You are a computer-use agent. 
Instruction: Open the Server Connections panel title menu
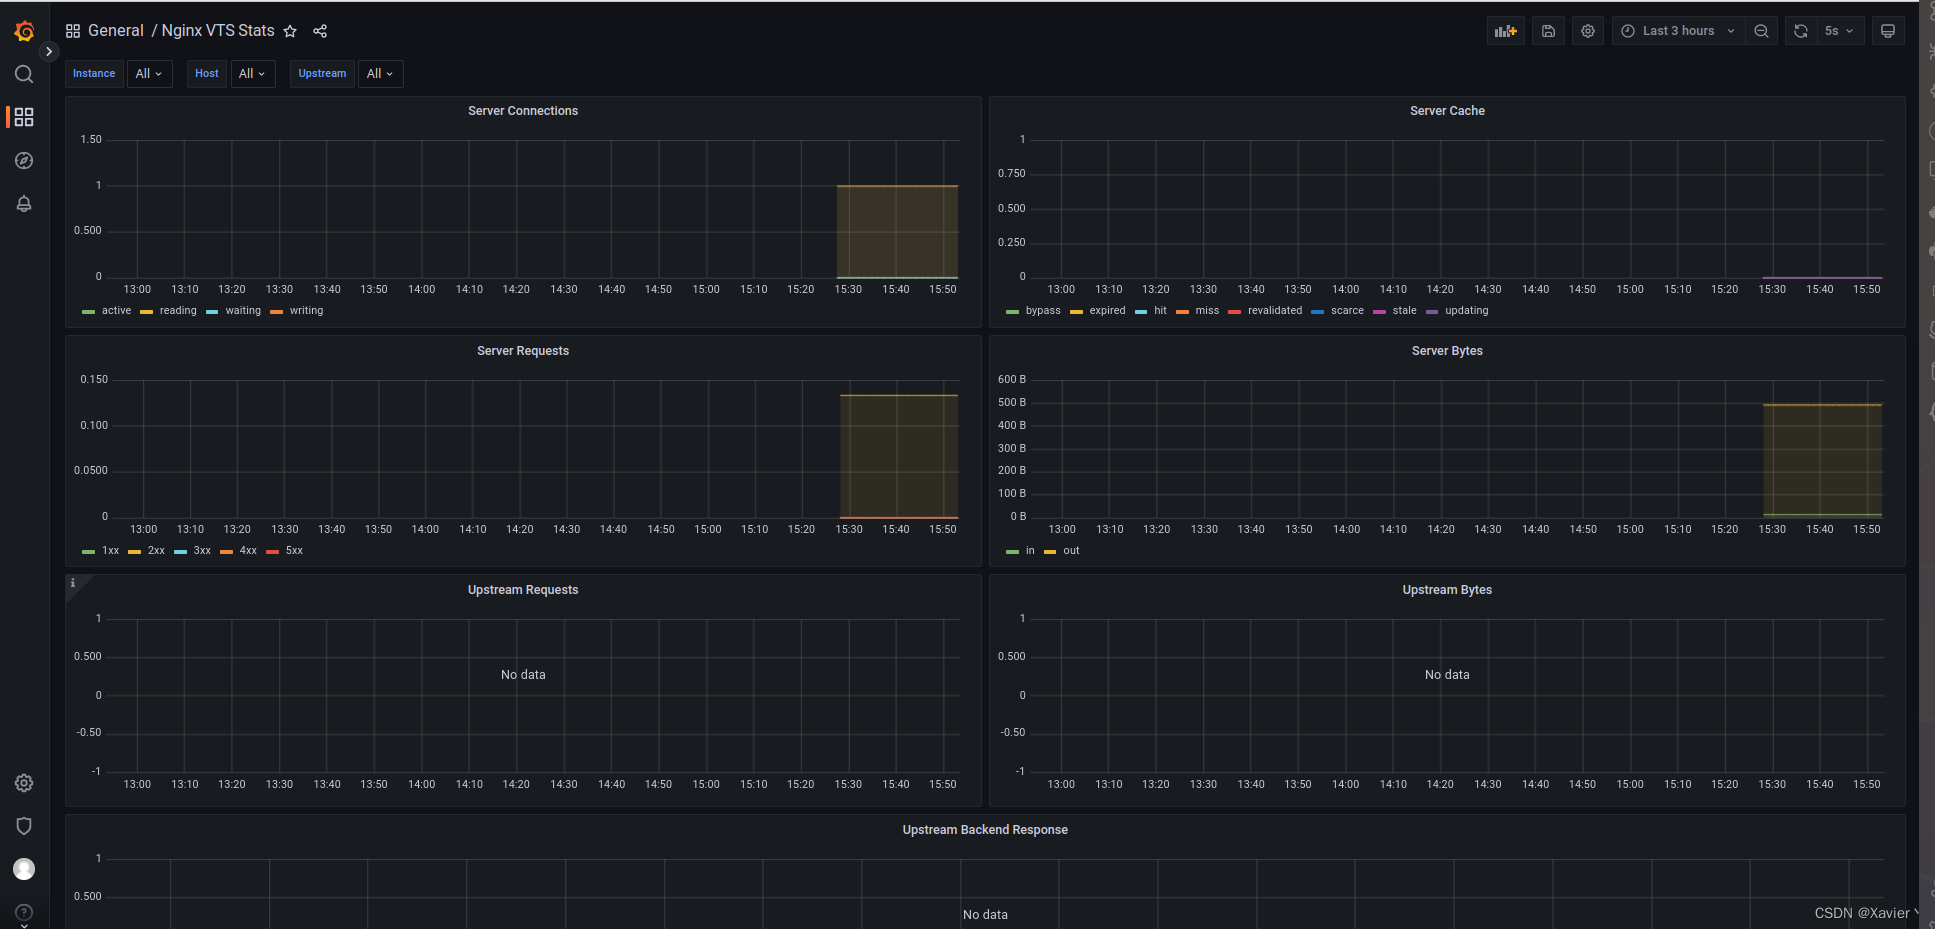pyautogui.click(x=523, y=111)
